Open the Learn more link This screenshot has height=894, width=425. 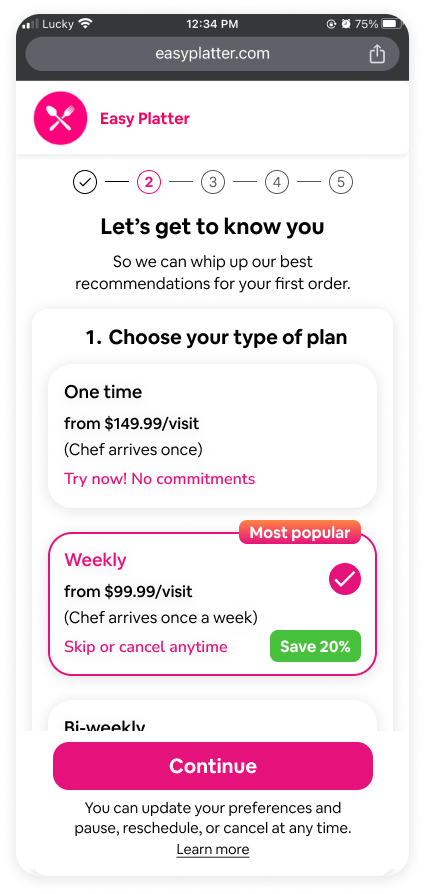(213, 850)
